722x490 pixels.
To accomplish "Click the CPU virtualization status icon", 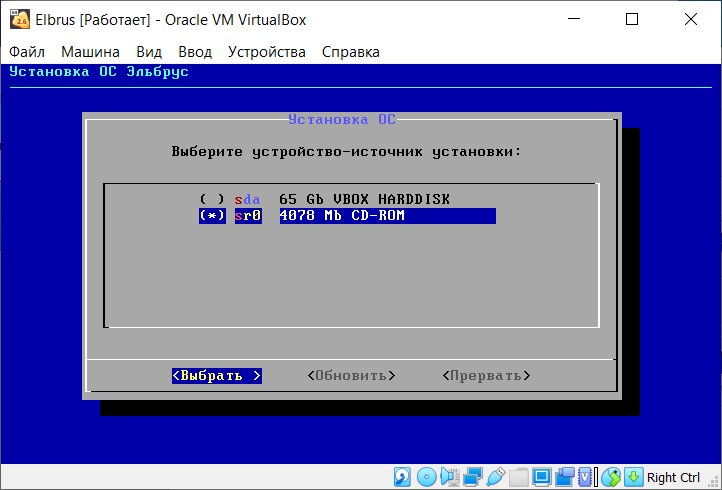I will tap(585, 477).
